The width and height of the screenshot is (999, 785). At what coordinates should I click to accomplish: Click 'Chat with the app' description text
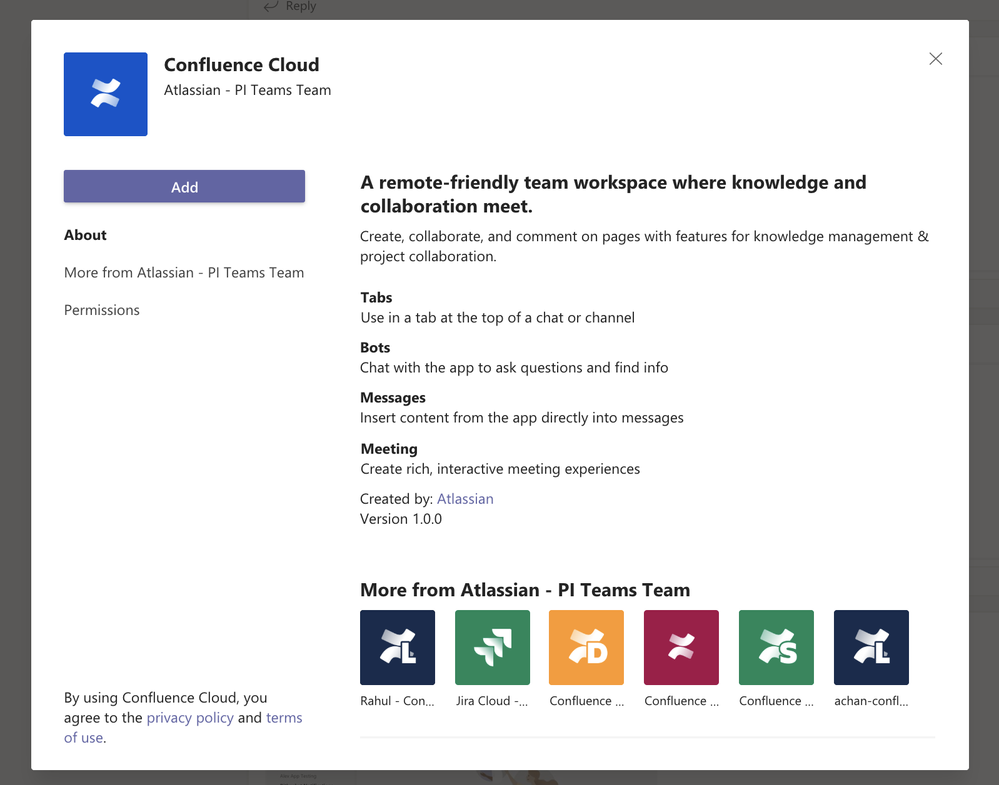[x=514, y=368]
